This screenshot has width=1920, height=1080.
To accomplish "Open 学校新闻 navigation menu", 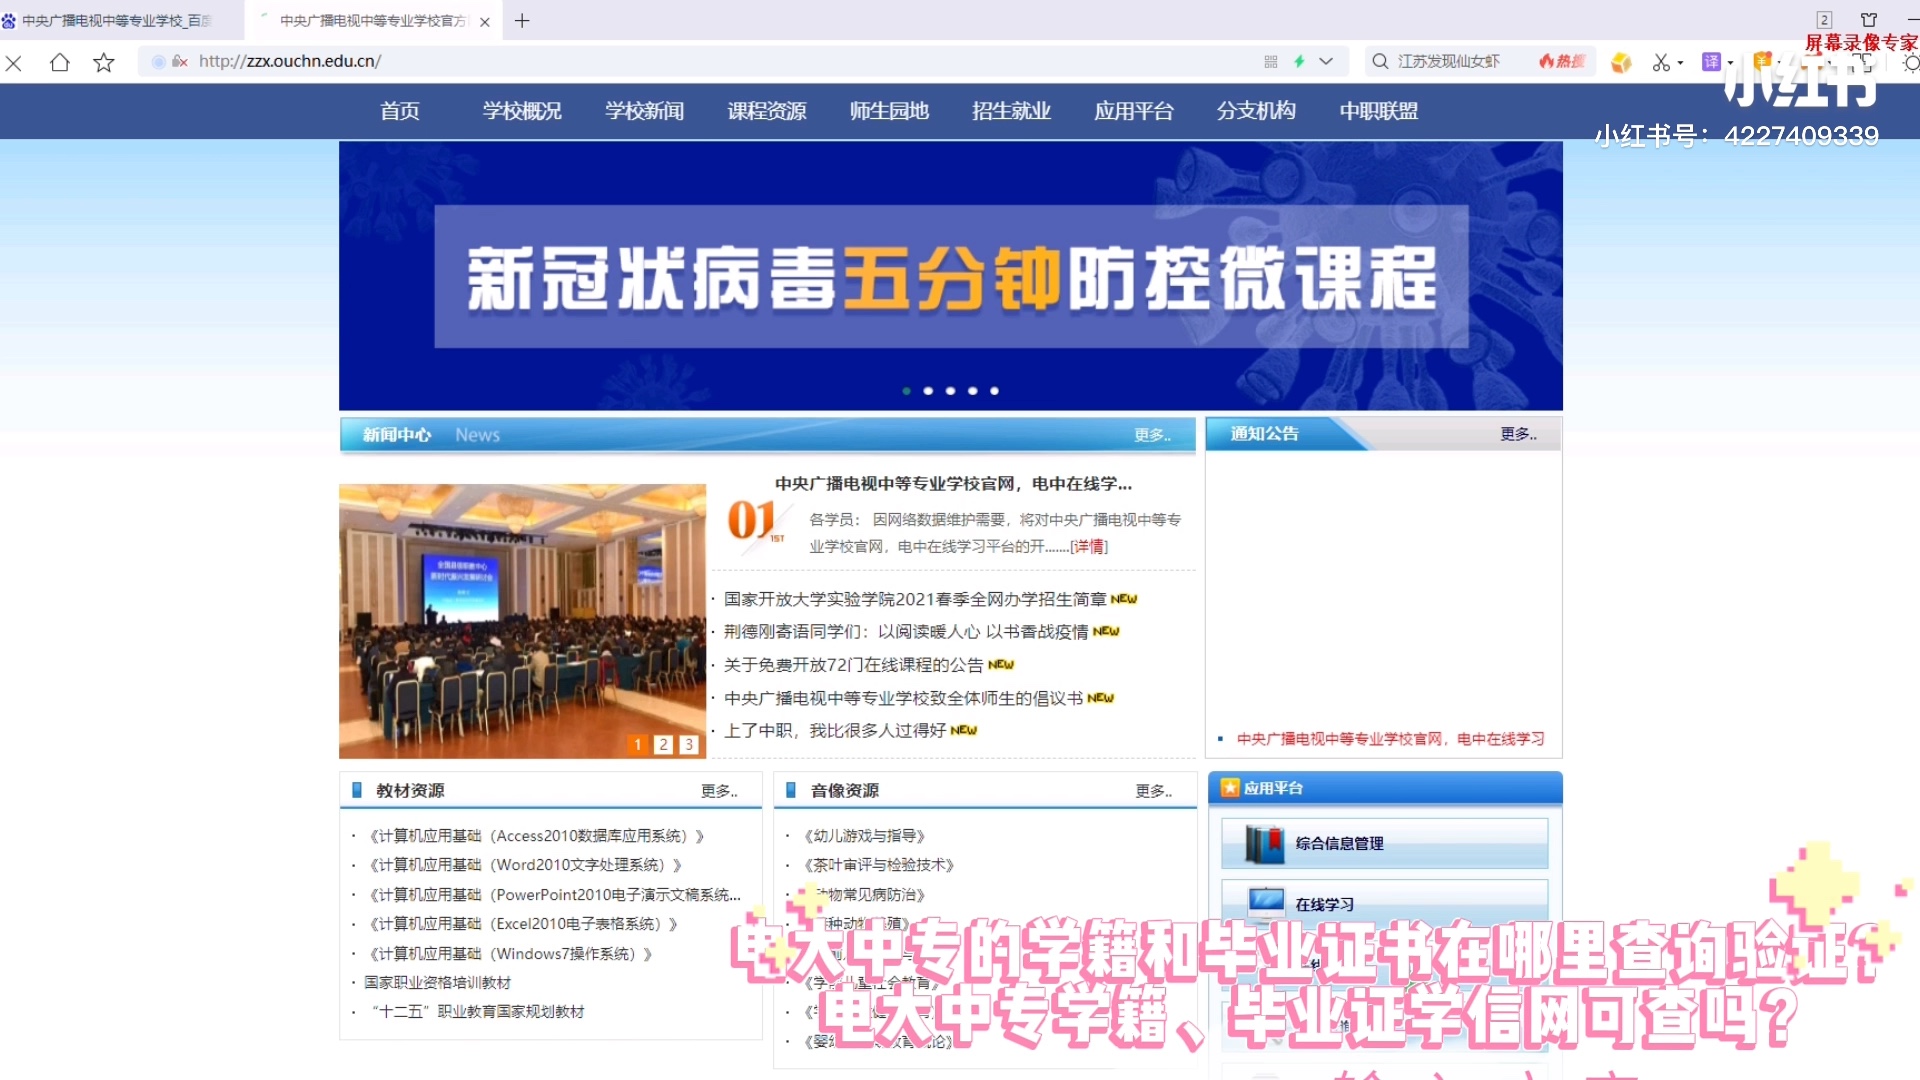I will [645, 111].
